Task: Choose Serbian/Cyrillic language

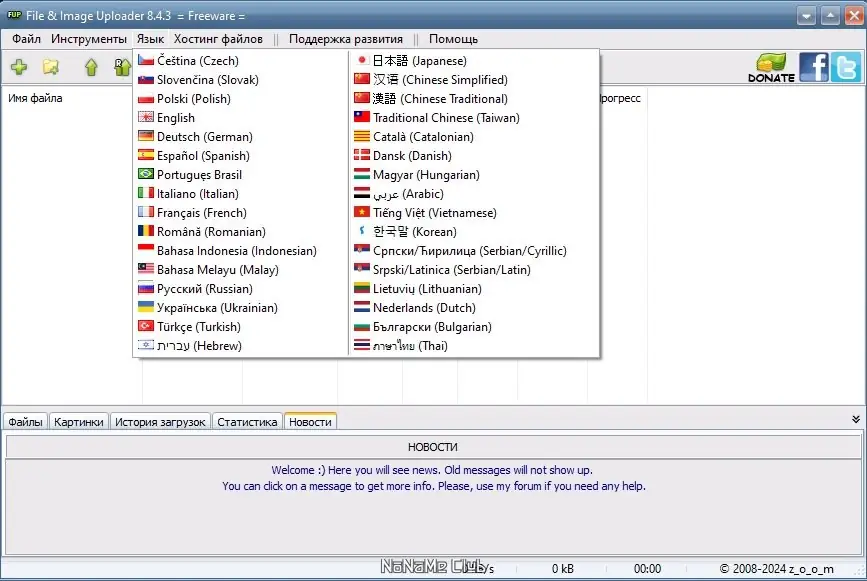Action: tap(474, 251)
